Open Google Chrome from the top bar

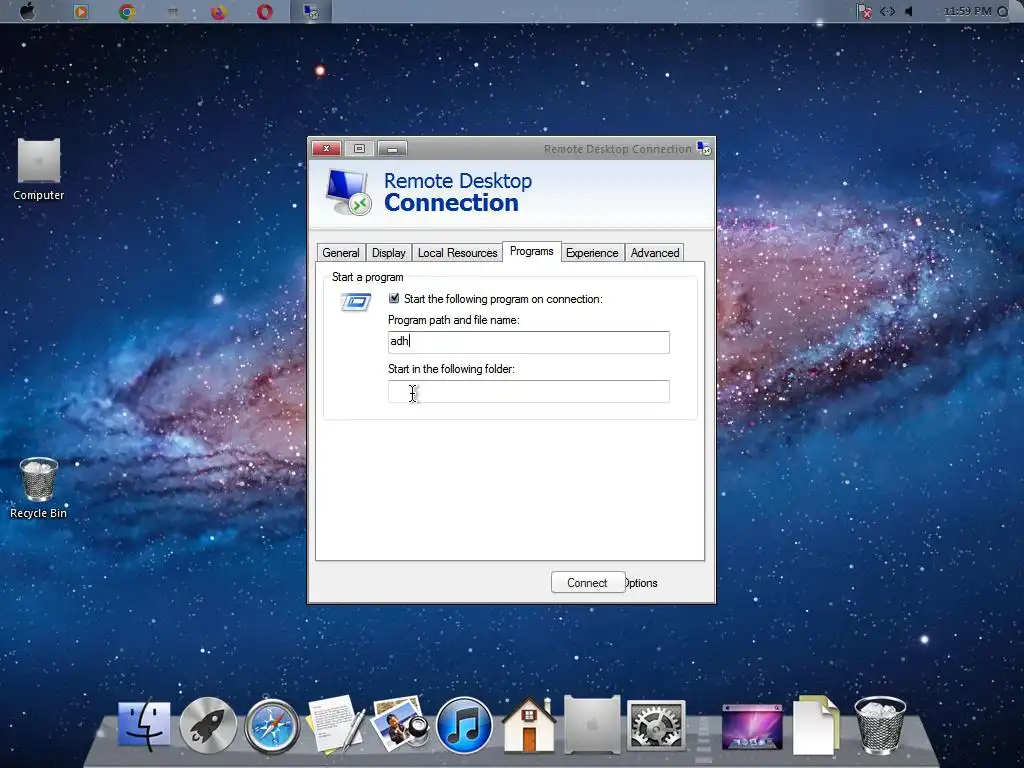(127, 11)
